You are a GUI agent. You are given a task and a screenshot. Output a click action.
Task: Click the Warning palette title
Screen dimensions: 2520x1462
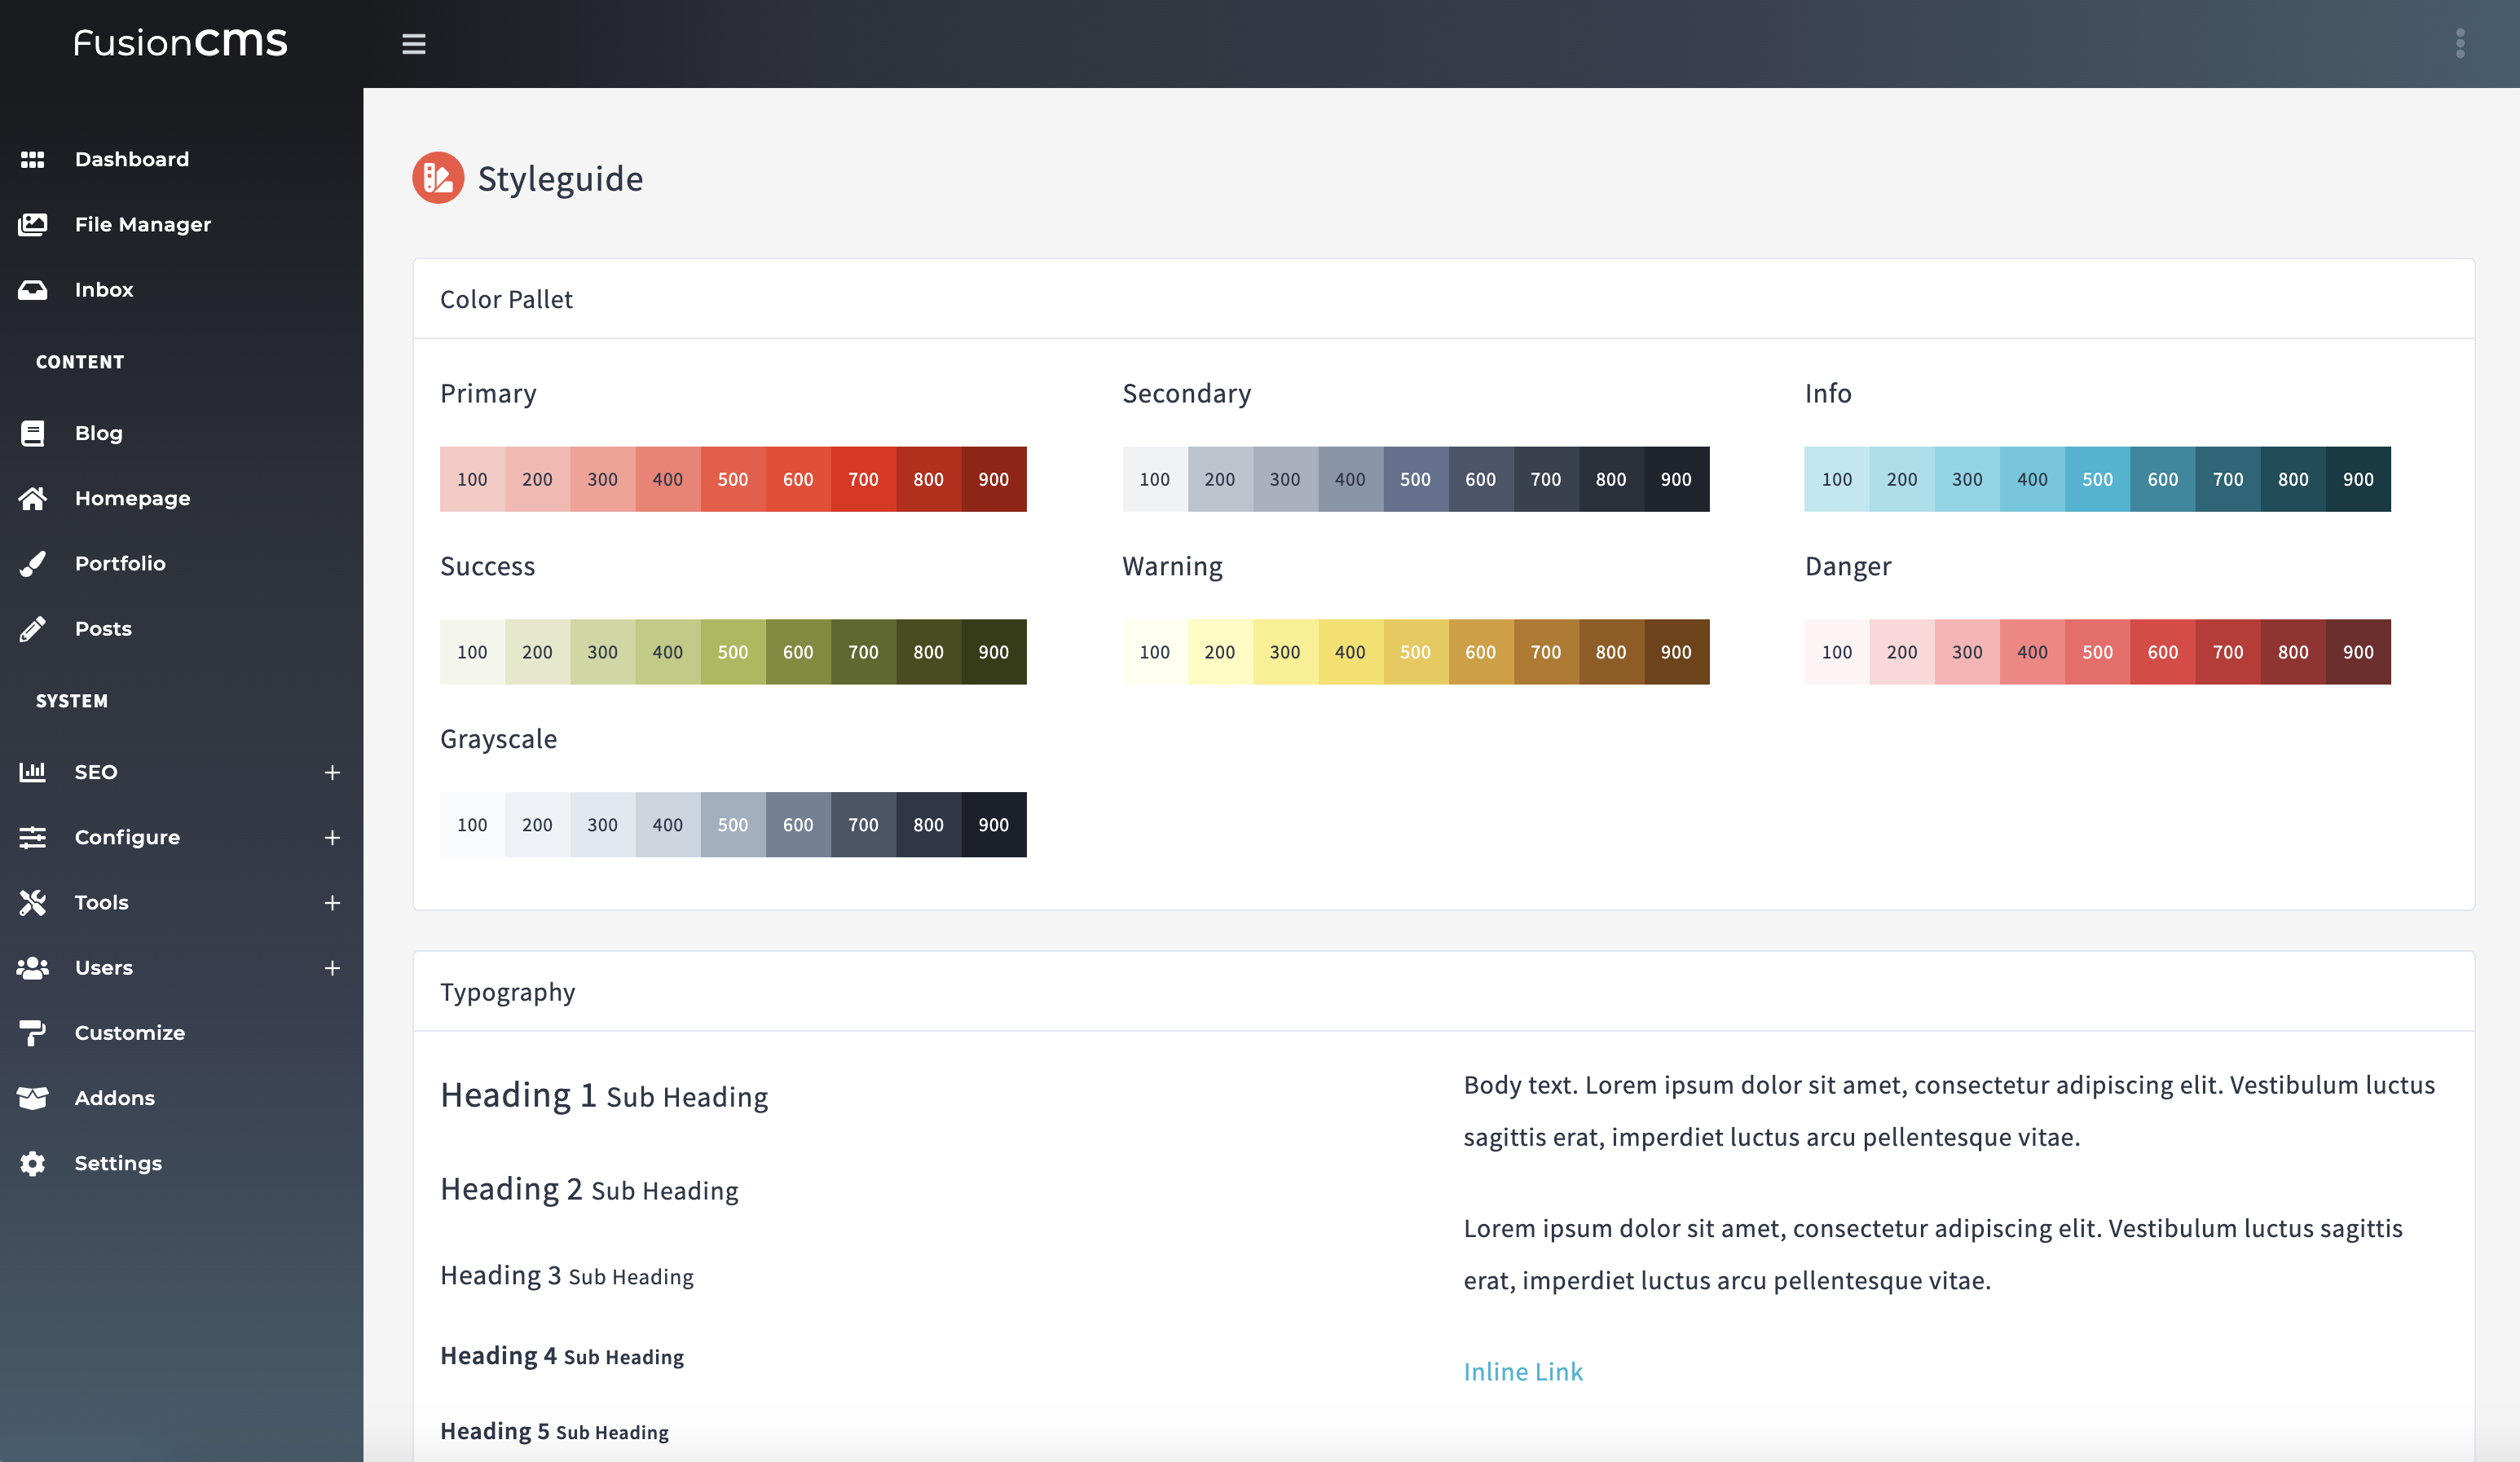tap(1173, 566)
